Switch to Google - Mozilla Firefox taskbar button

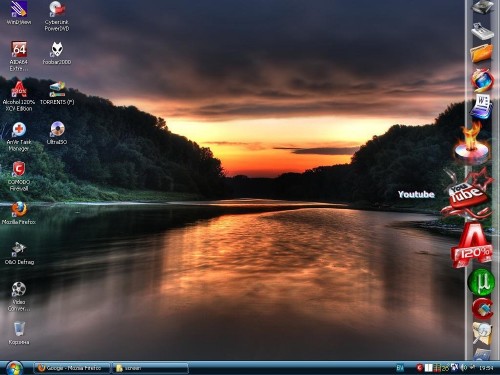coord(73,368)
